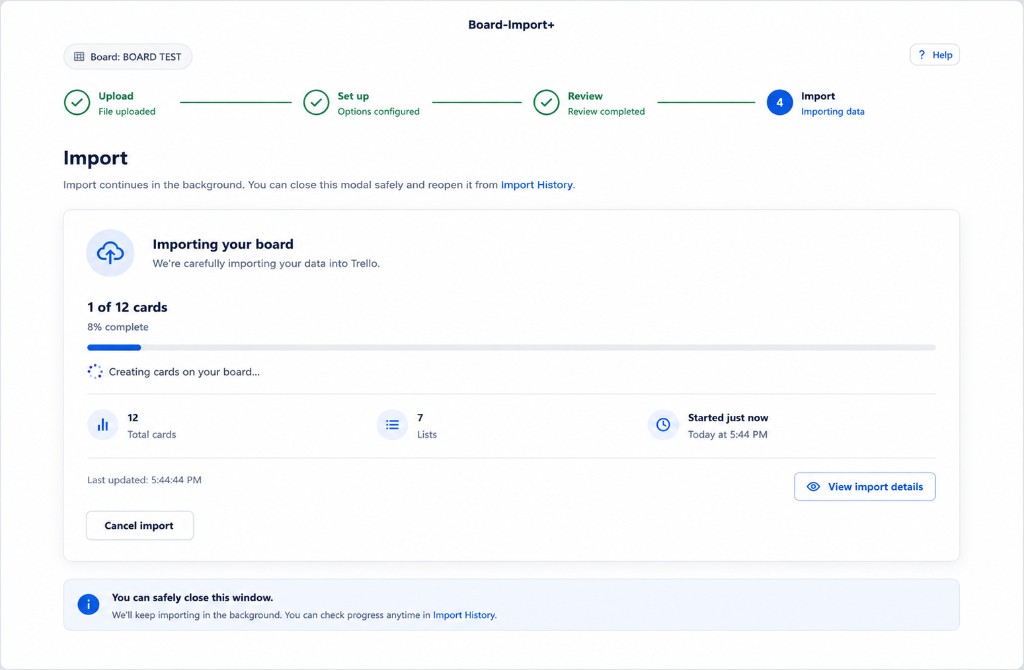Select the Review step label

[x=585, y=96]
